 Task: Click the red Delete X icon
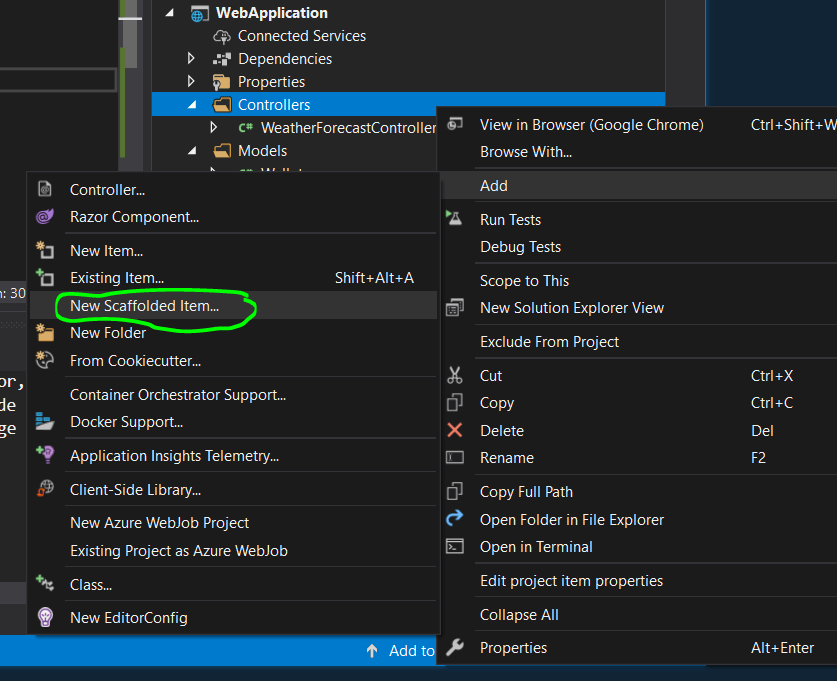tap(455, 430)
